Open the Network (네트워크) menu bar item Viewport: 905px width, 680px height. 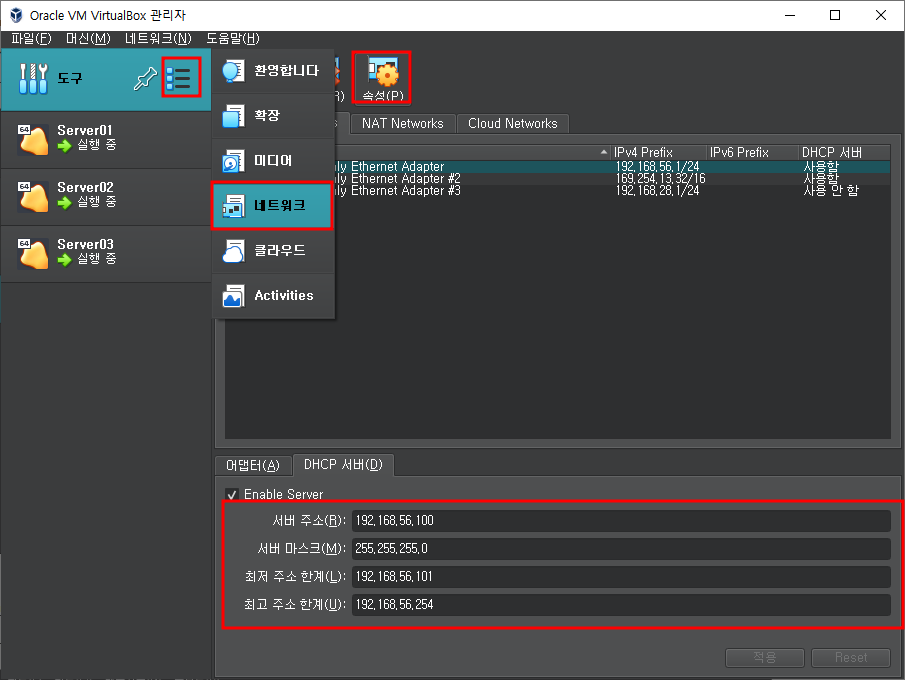tap(158, 39)
